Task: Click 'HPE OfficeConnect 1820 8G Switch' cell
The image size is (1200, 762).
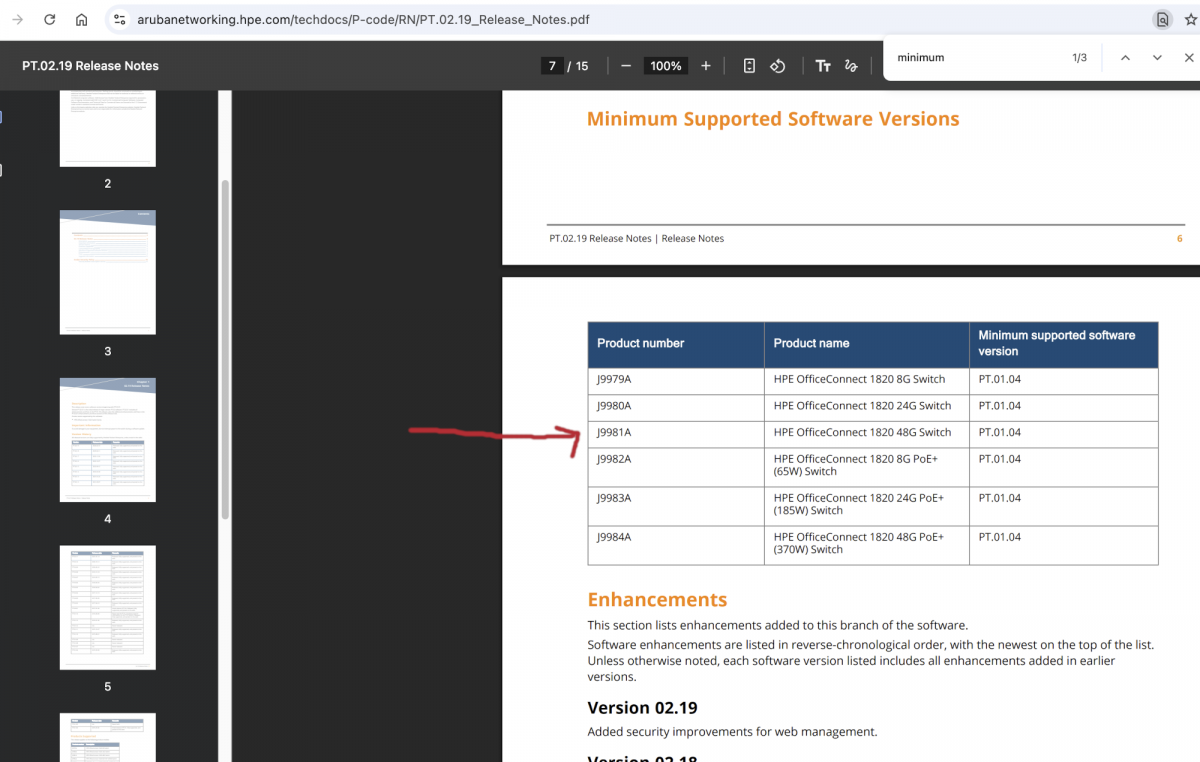Action: [x=867, y=380]
